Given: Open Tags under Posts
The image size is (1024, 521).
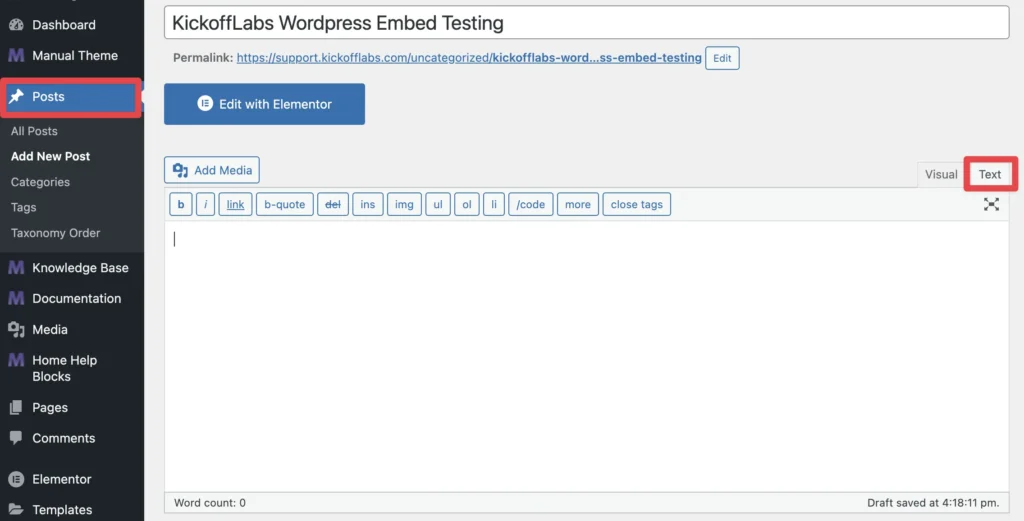Looking at the screenshot, I should (x=24, y=208).
